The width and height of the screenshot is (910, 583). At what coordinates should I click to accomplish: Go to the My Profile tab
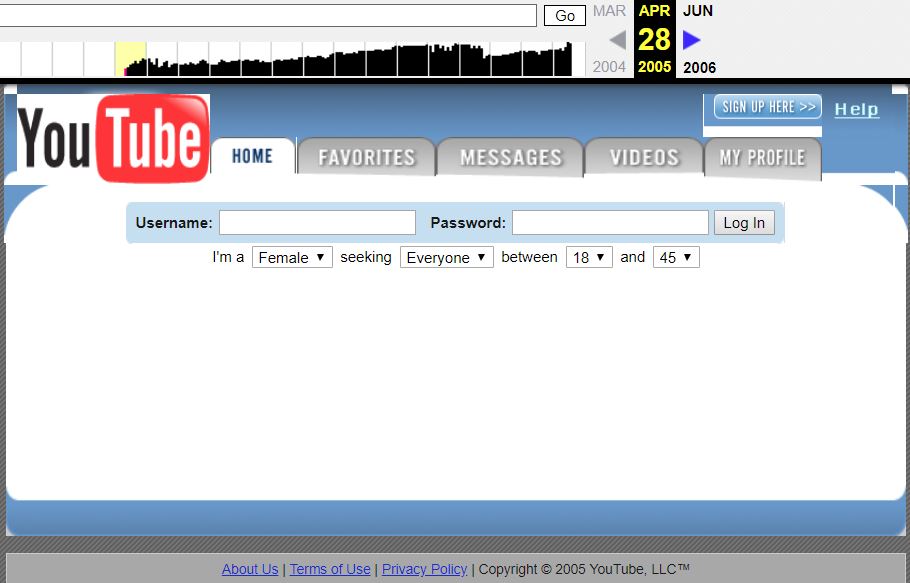[763, 158]
